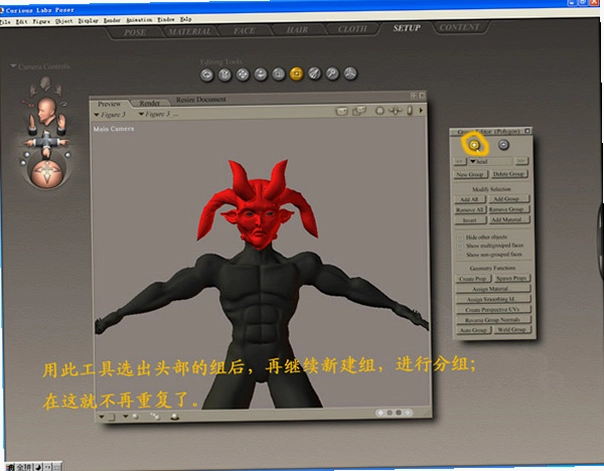This screenshot has width=604, height=471.
Task: Click the highlighted Grouping tool icon
Action: point(297,73)
